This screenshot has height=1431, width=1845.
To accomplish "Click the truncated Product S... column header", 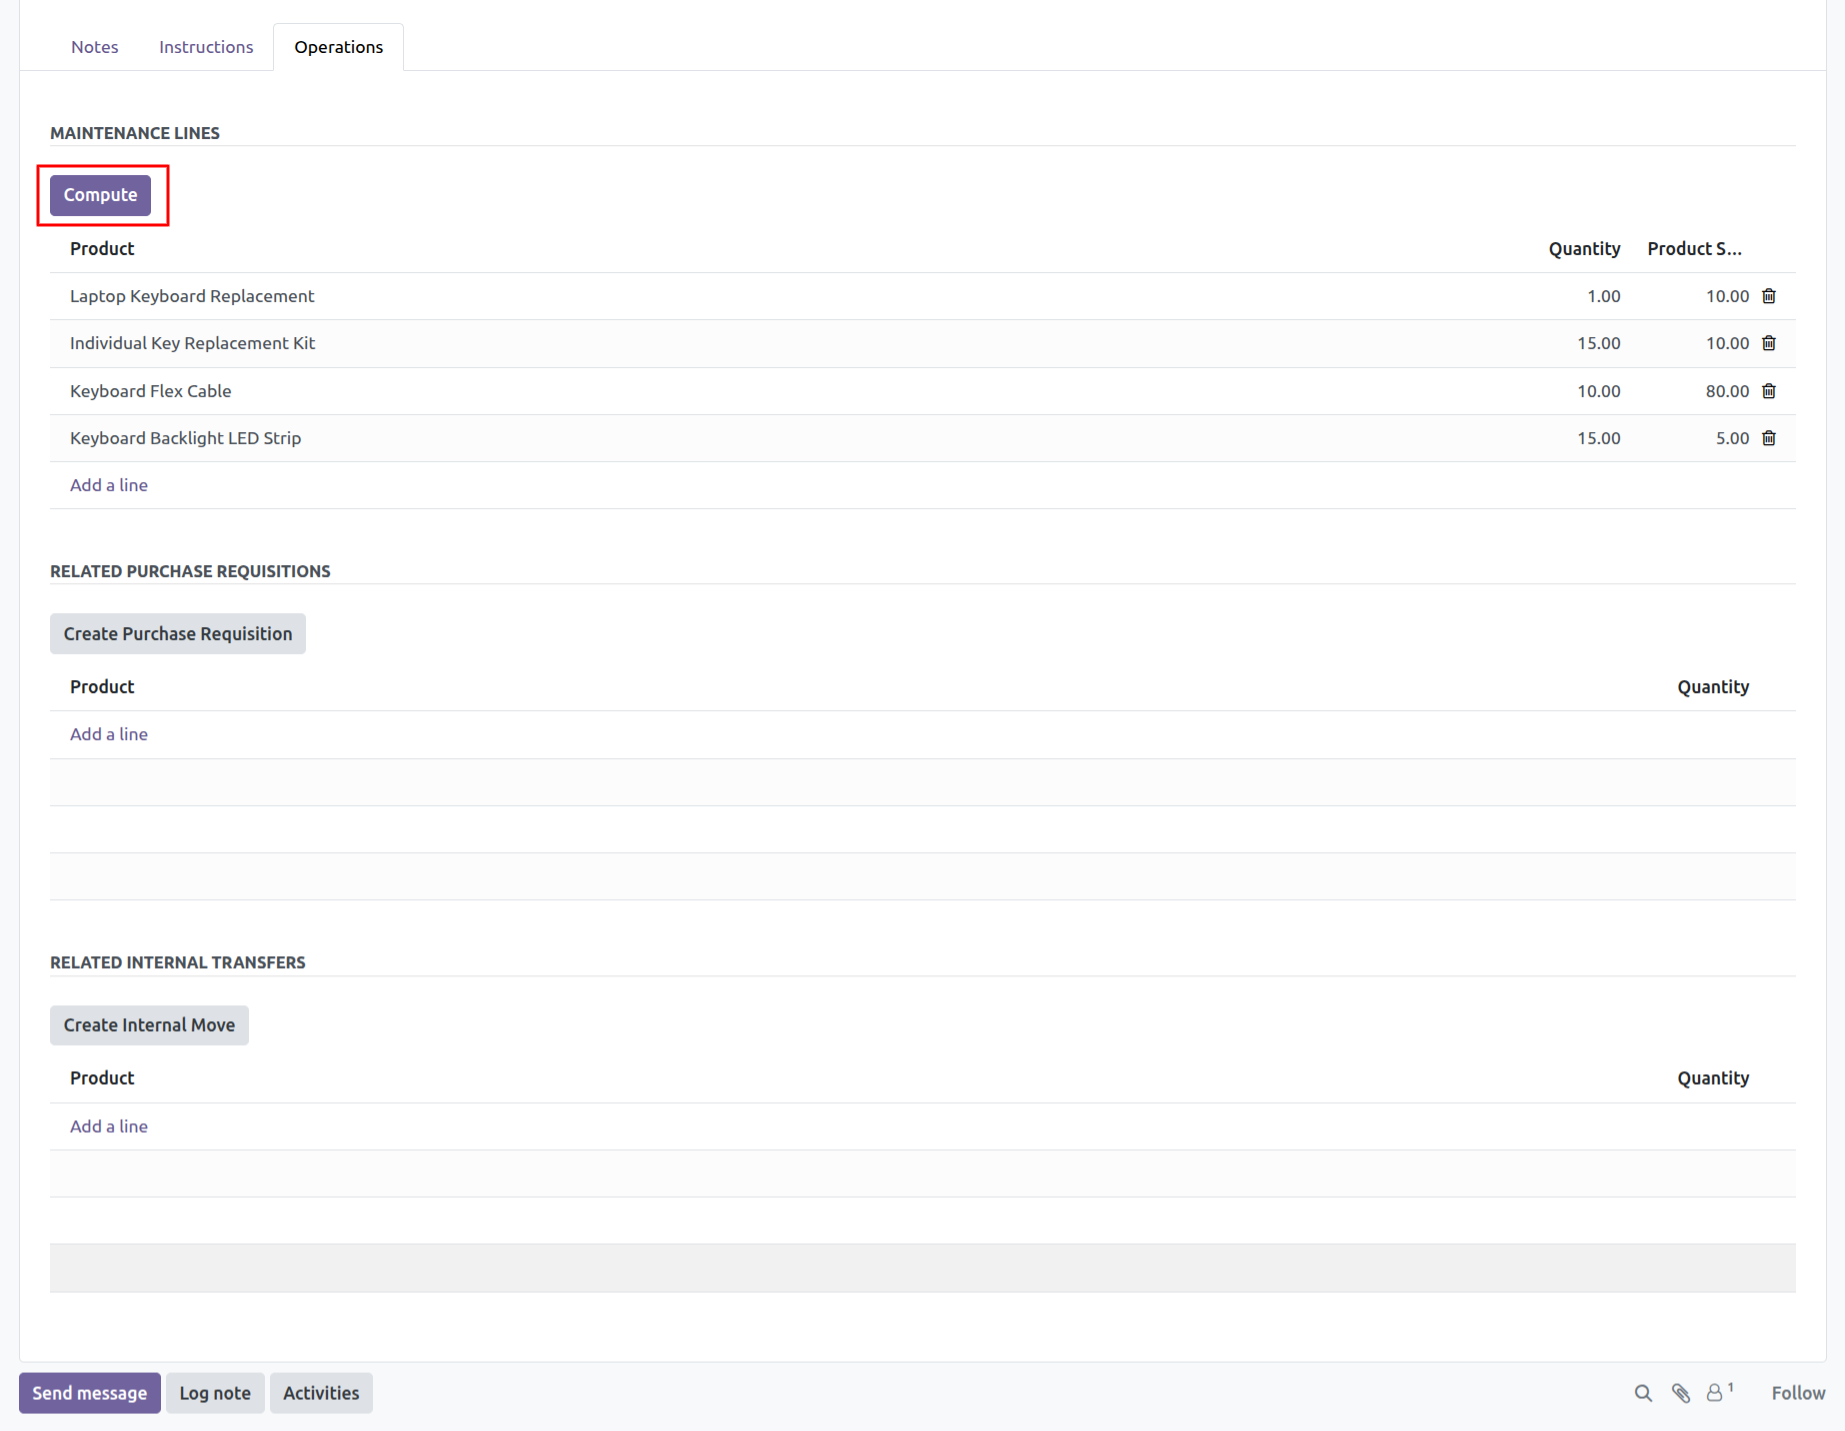I will click(1695, 249).
